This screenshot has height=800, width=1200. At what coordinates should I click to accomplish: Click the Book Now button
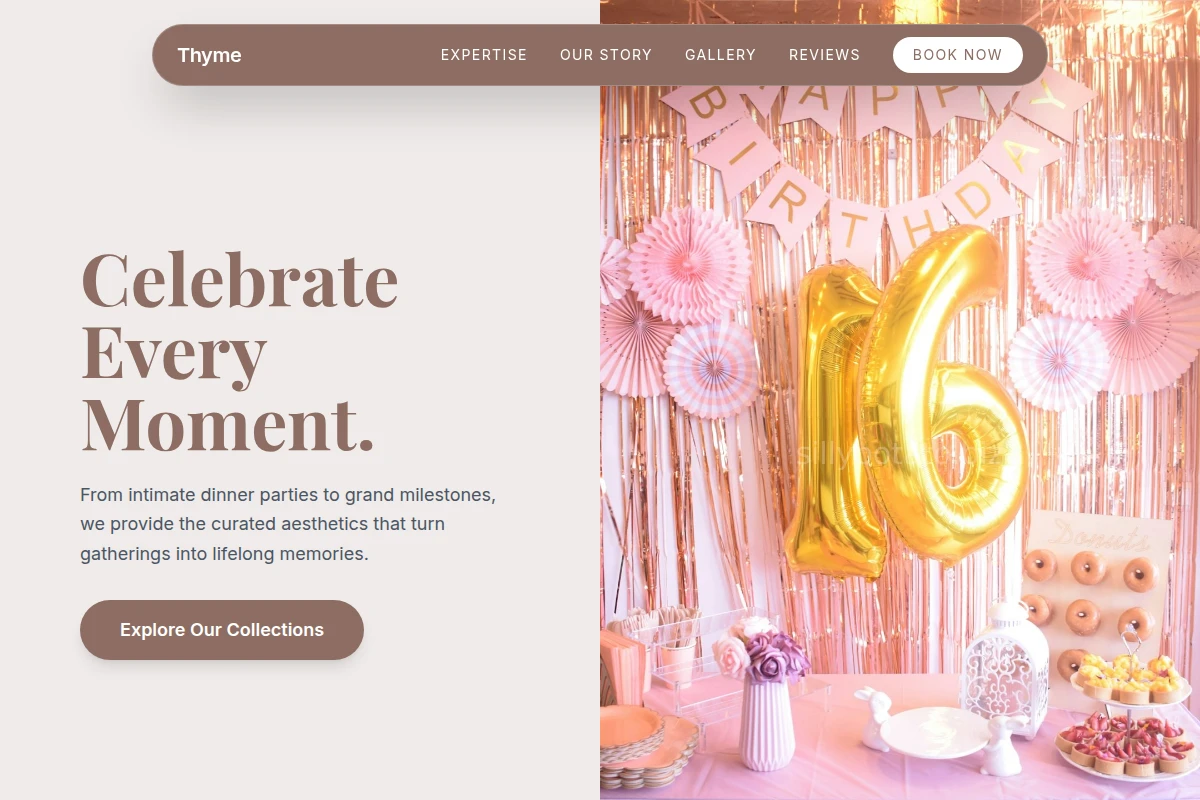[957, 55]
